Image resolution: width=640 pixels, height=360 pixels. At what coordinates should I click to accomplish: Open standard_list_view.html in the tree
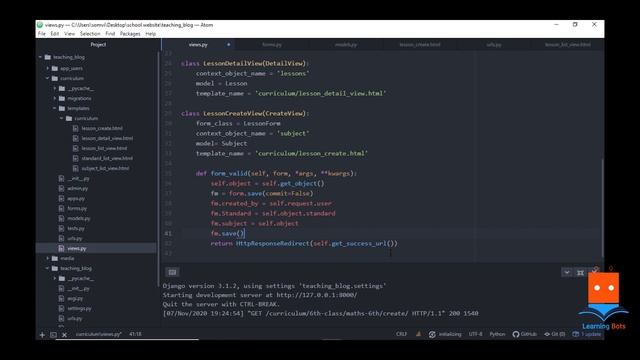coord(107,158)
